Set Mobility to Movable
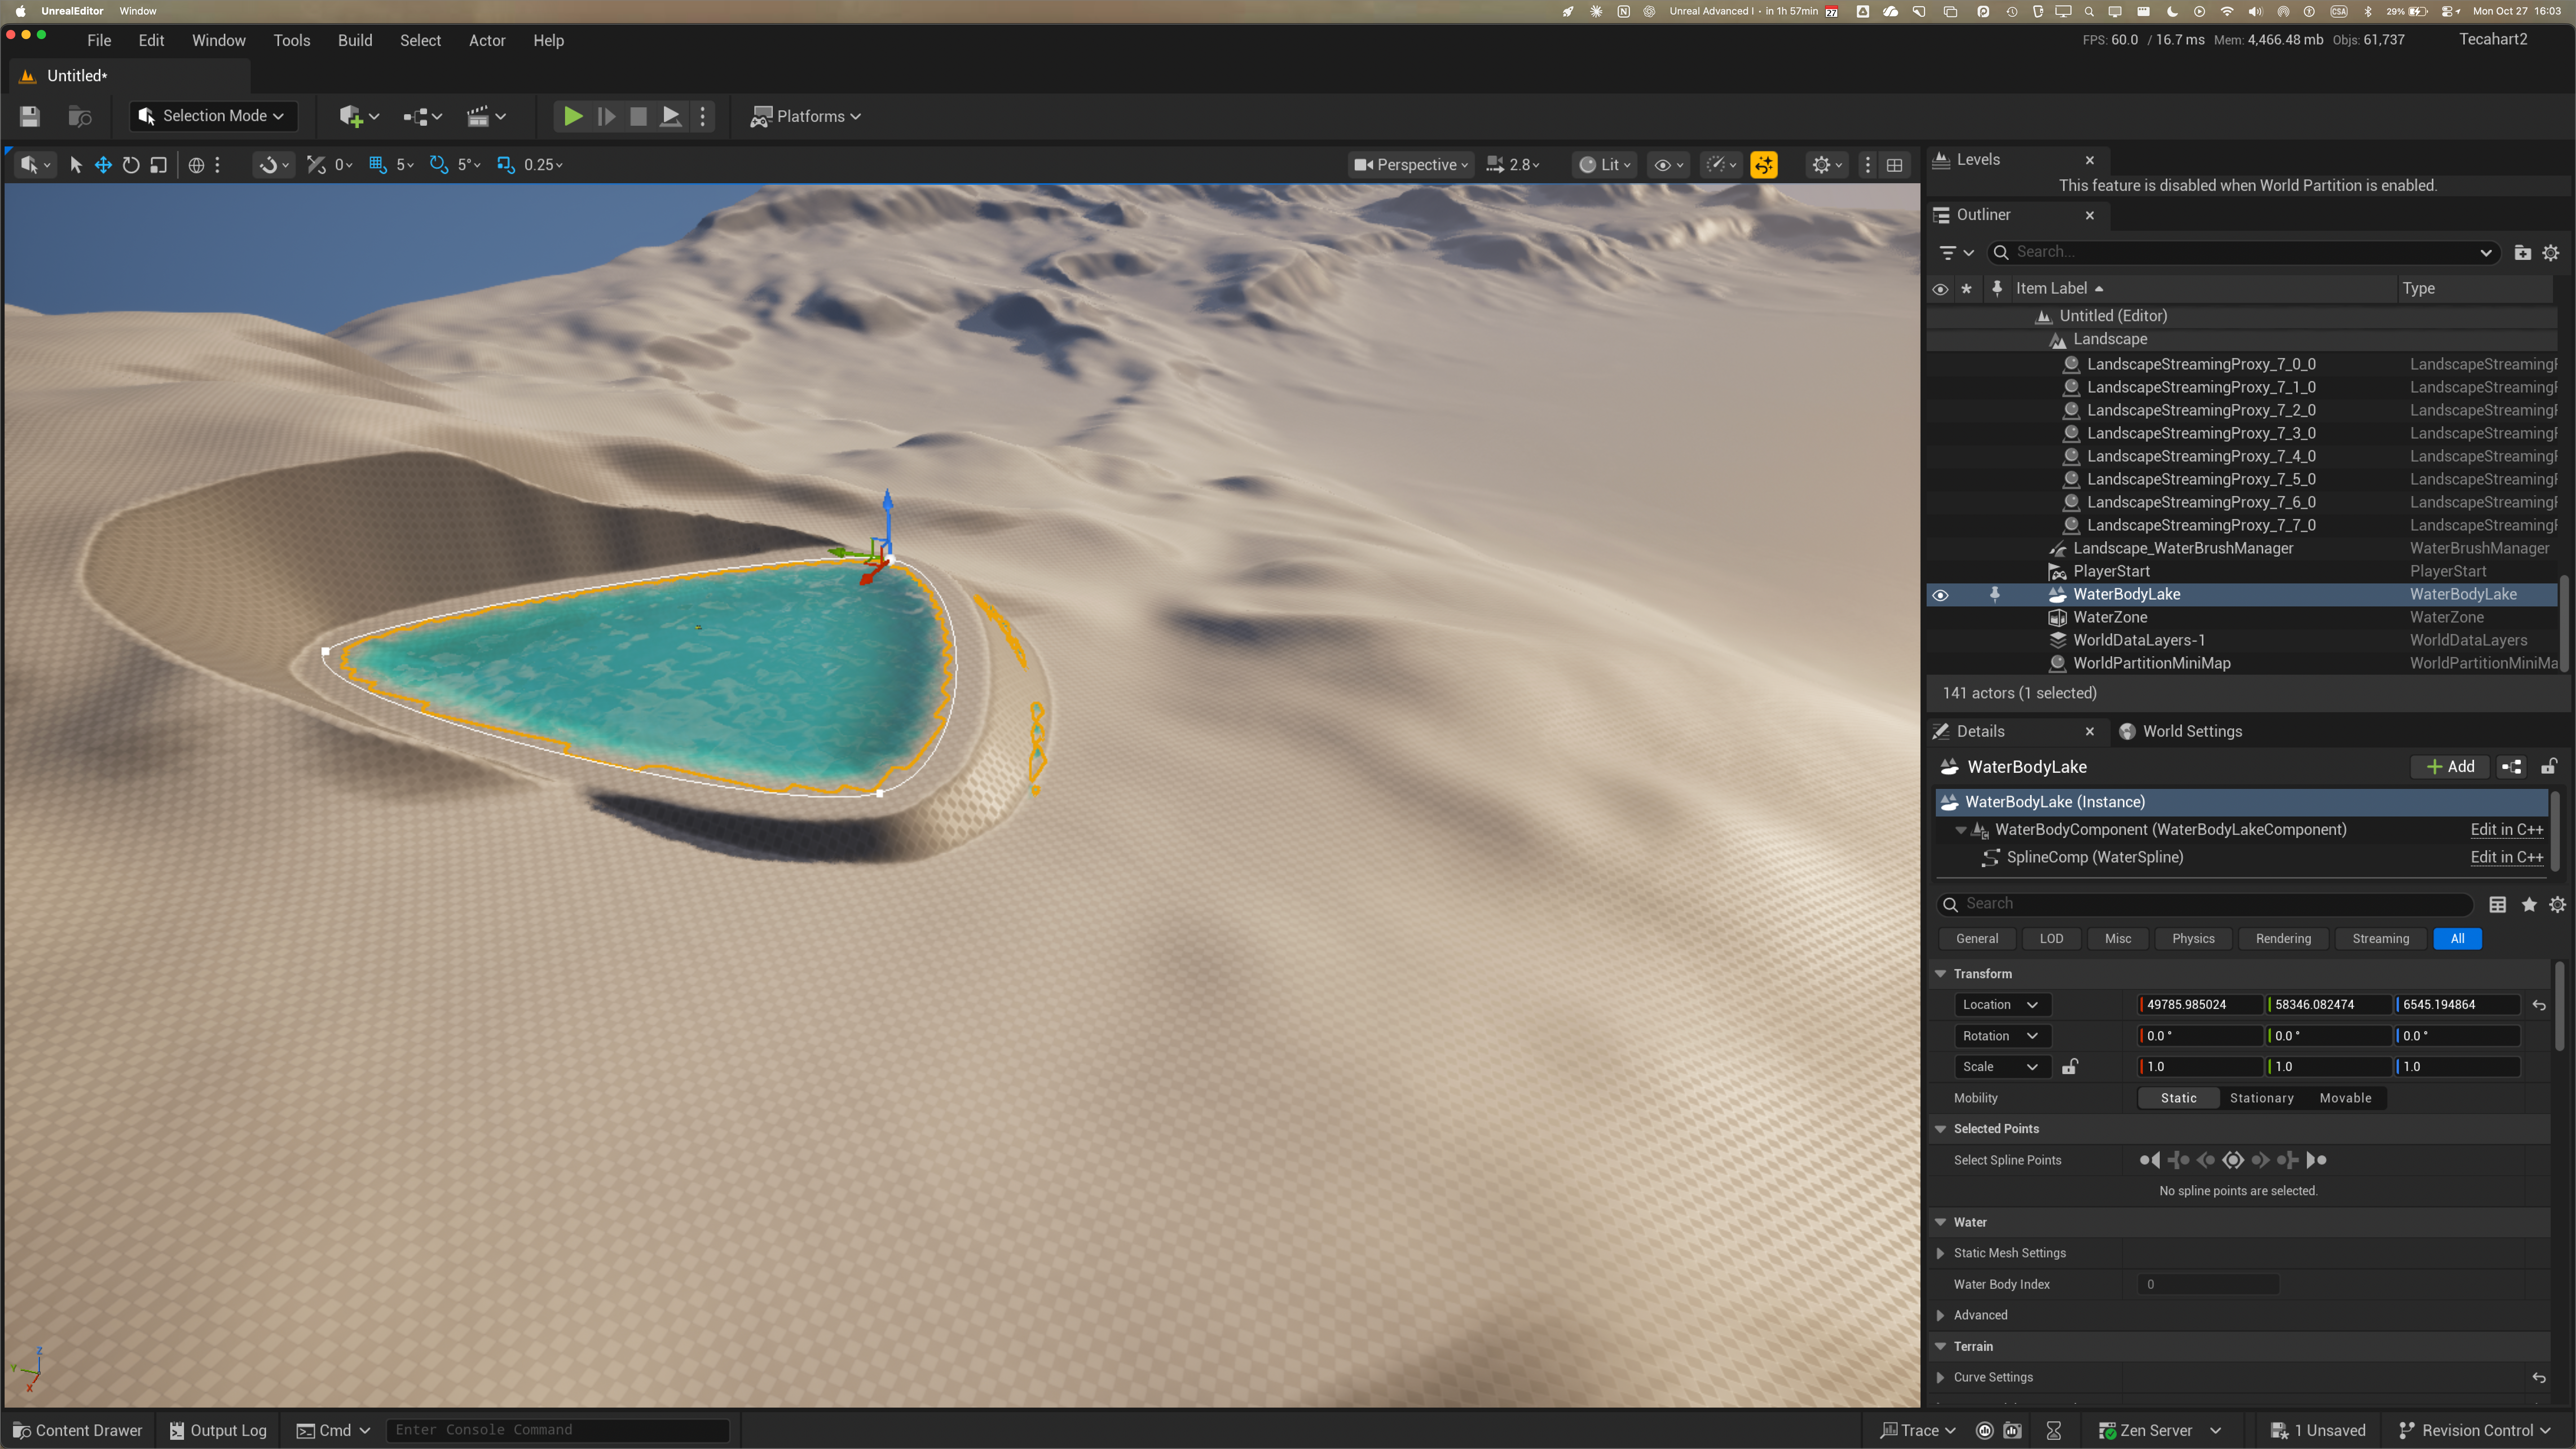The height and width of the screenshot is (1449, 2576). [2345, 1098]
